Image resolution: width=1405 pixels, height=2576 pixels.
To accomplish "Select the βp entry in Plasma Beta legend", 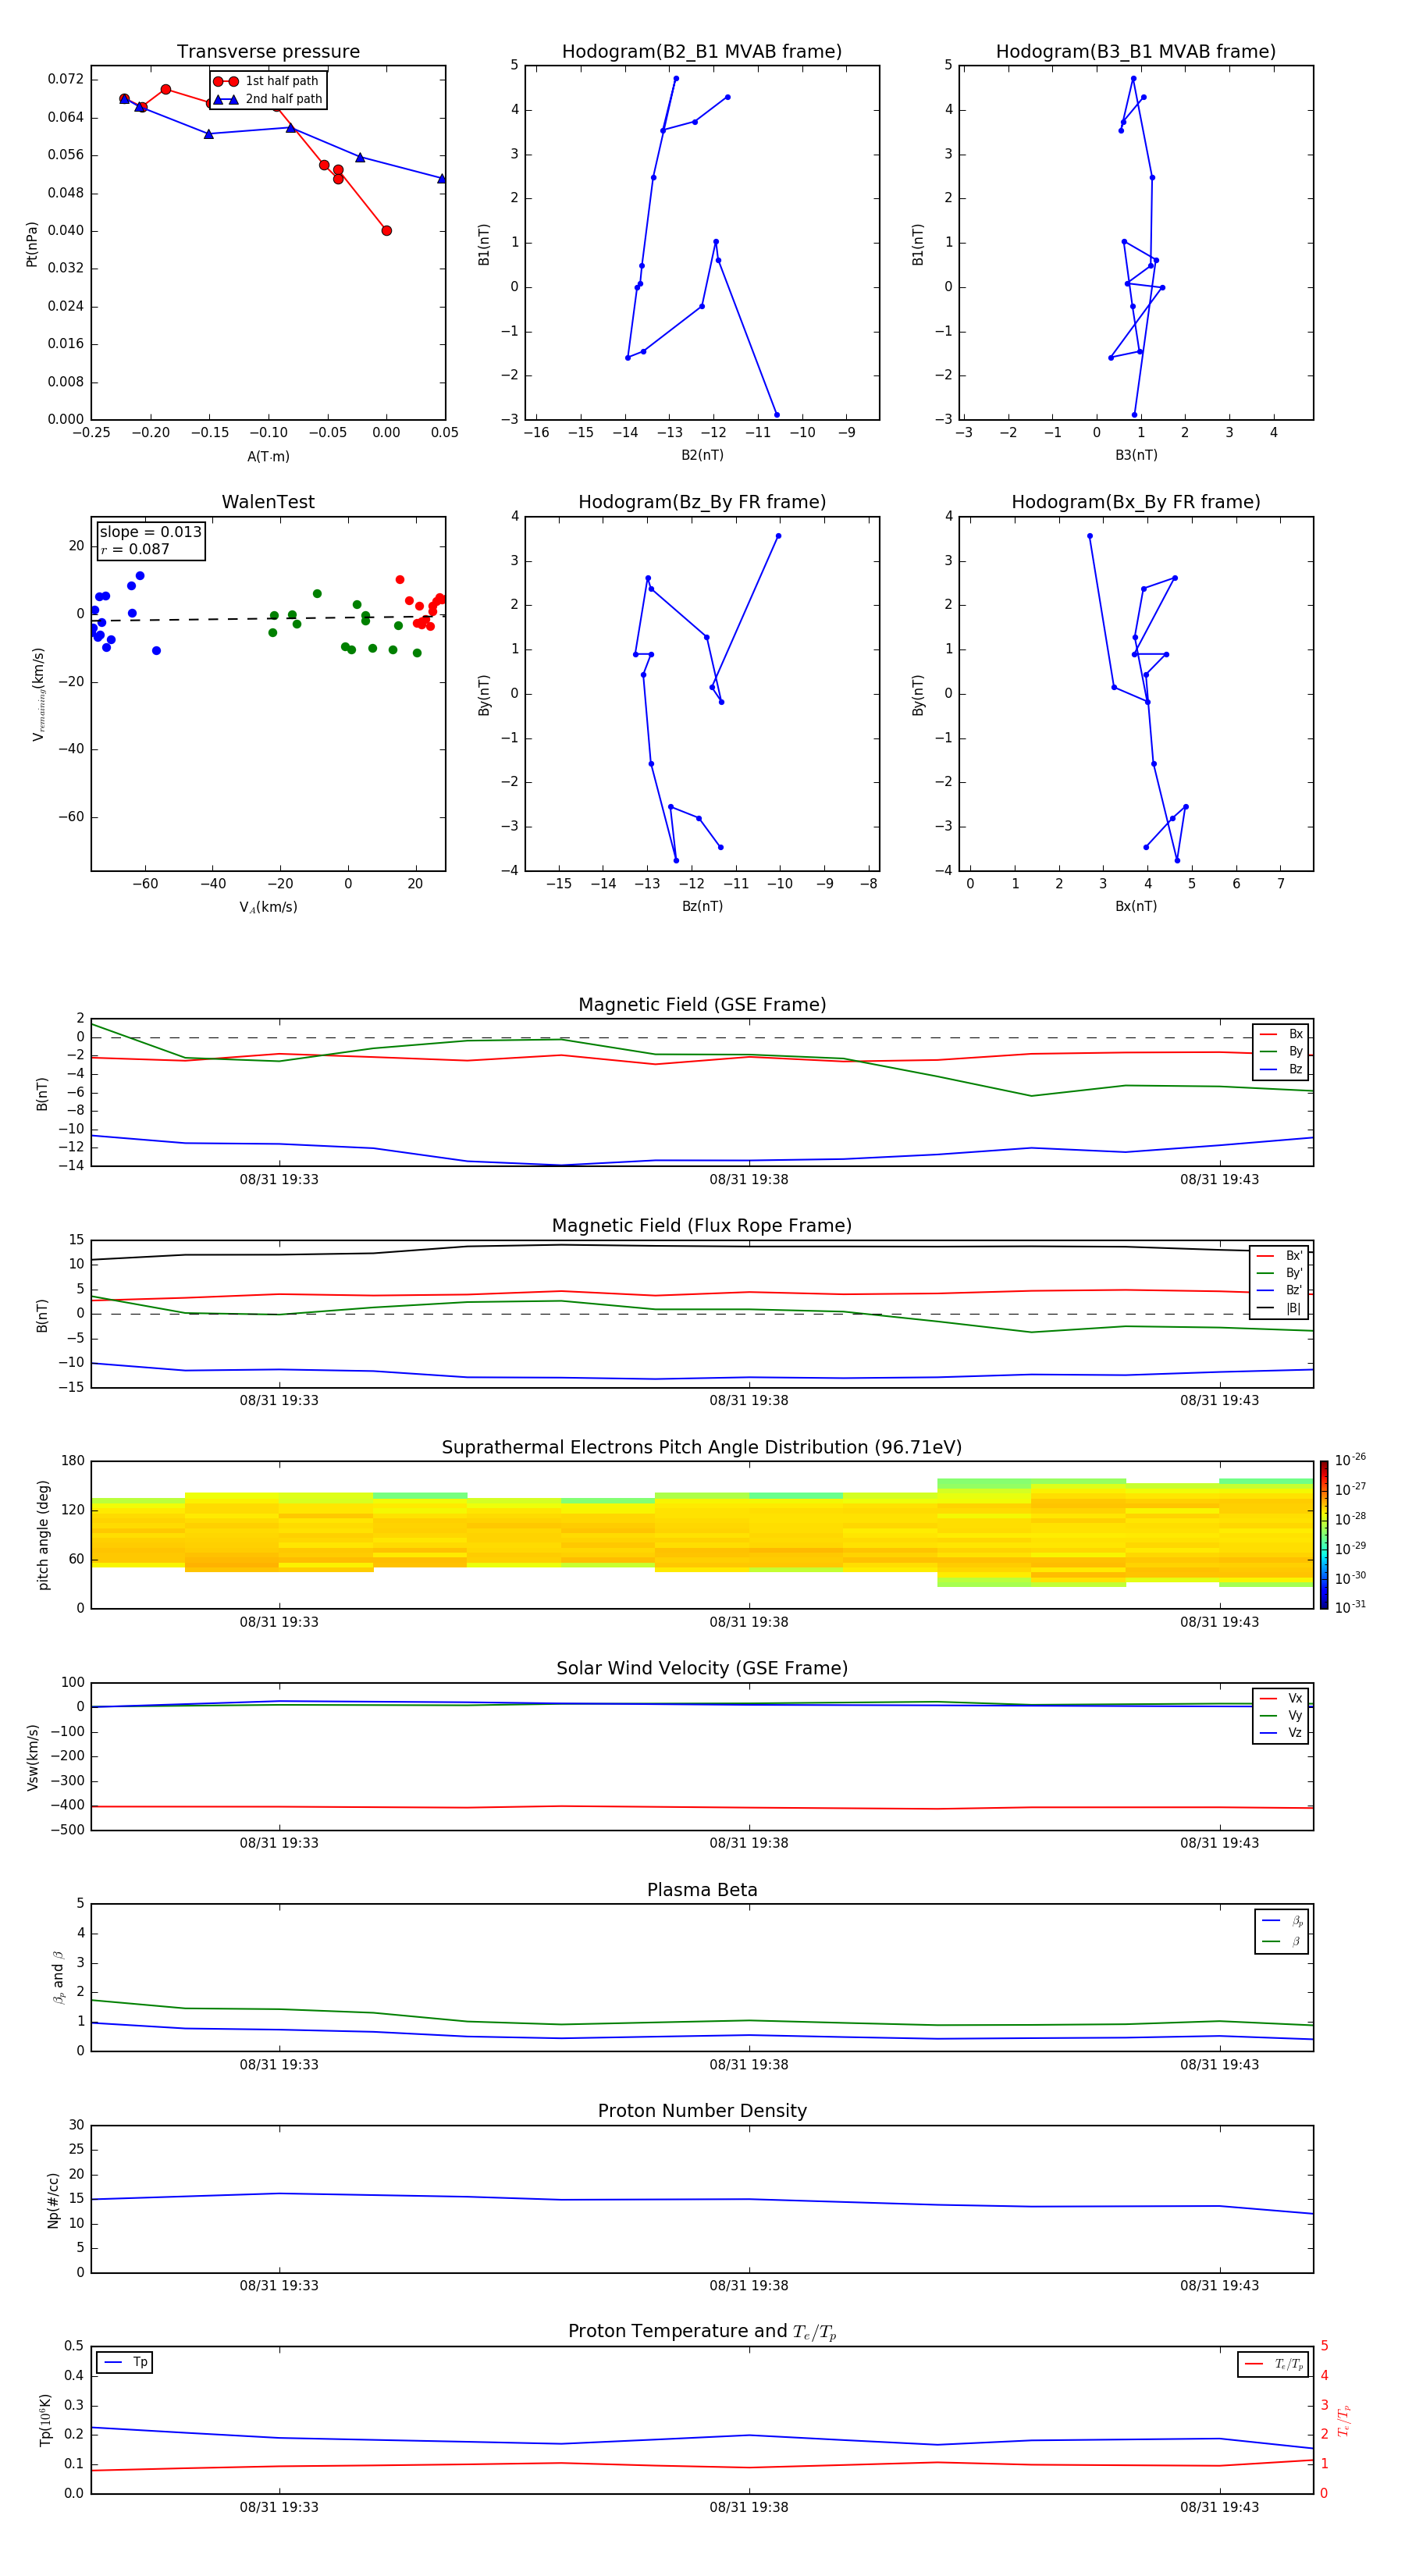I will pyautogui.click(x=1282, y=1921).
